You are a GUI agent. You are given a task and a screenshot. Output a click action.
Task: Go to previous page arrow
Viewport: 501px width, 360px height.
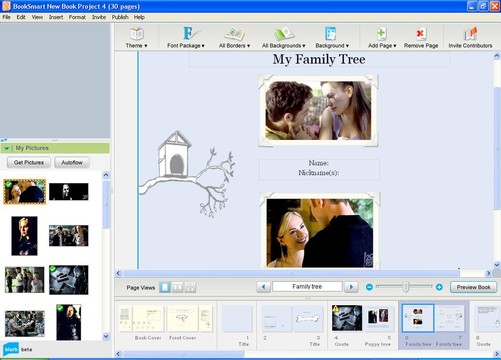(x=263, y=287)
